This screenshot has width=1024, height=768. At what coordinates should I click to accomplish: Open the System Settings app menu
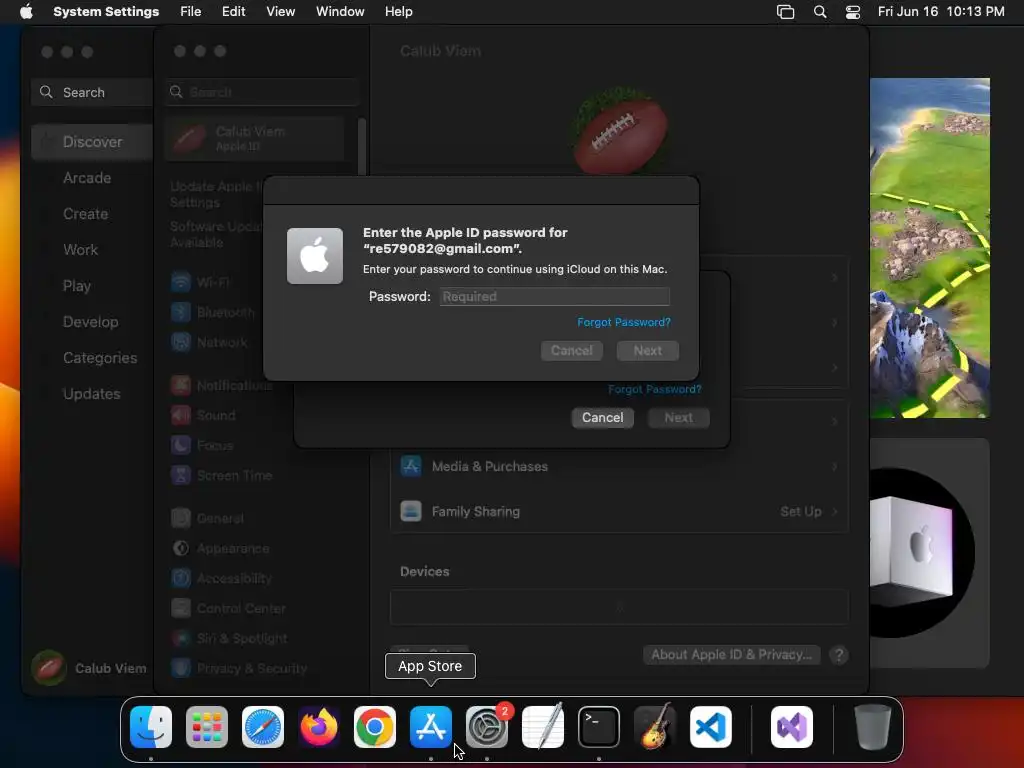(x=106, y=12)
